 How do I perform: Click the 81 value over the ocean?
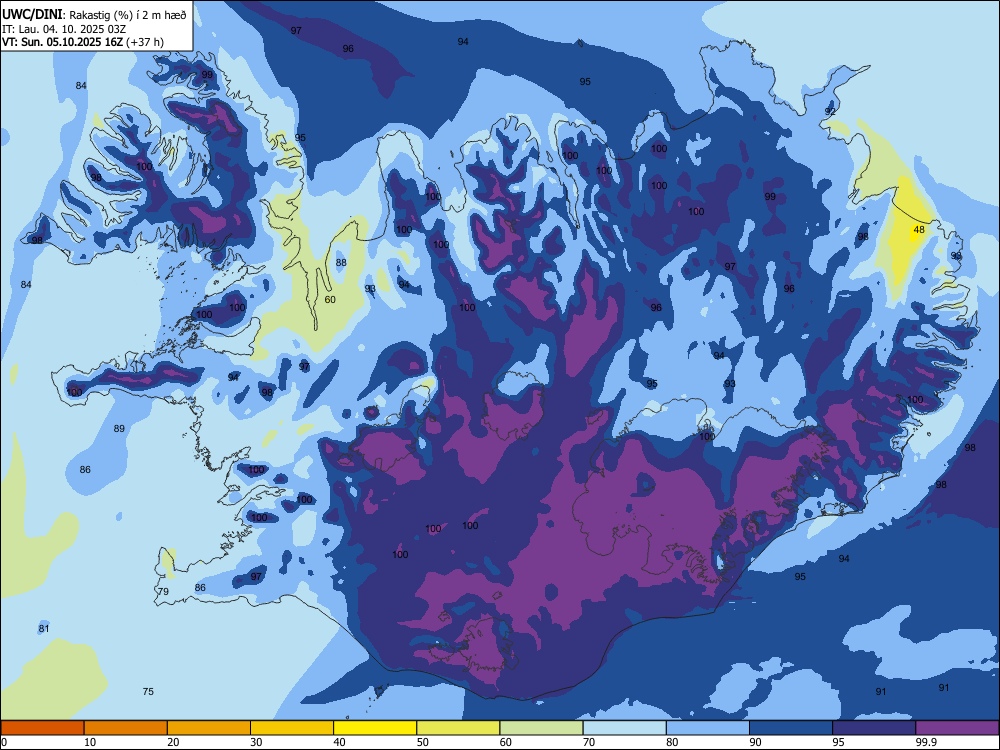point(43,629)
